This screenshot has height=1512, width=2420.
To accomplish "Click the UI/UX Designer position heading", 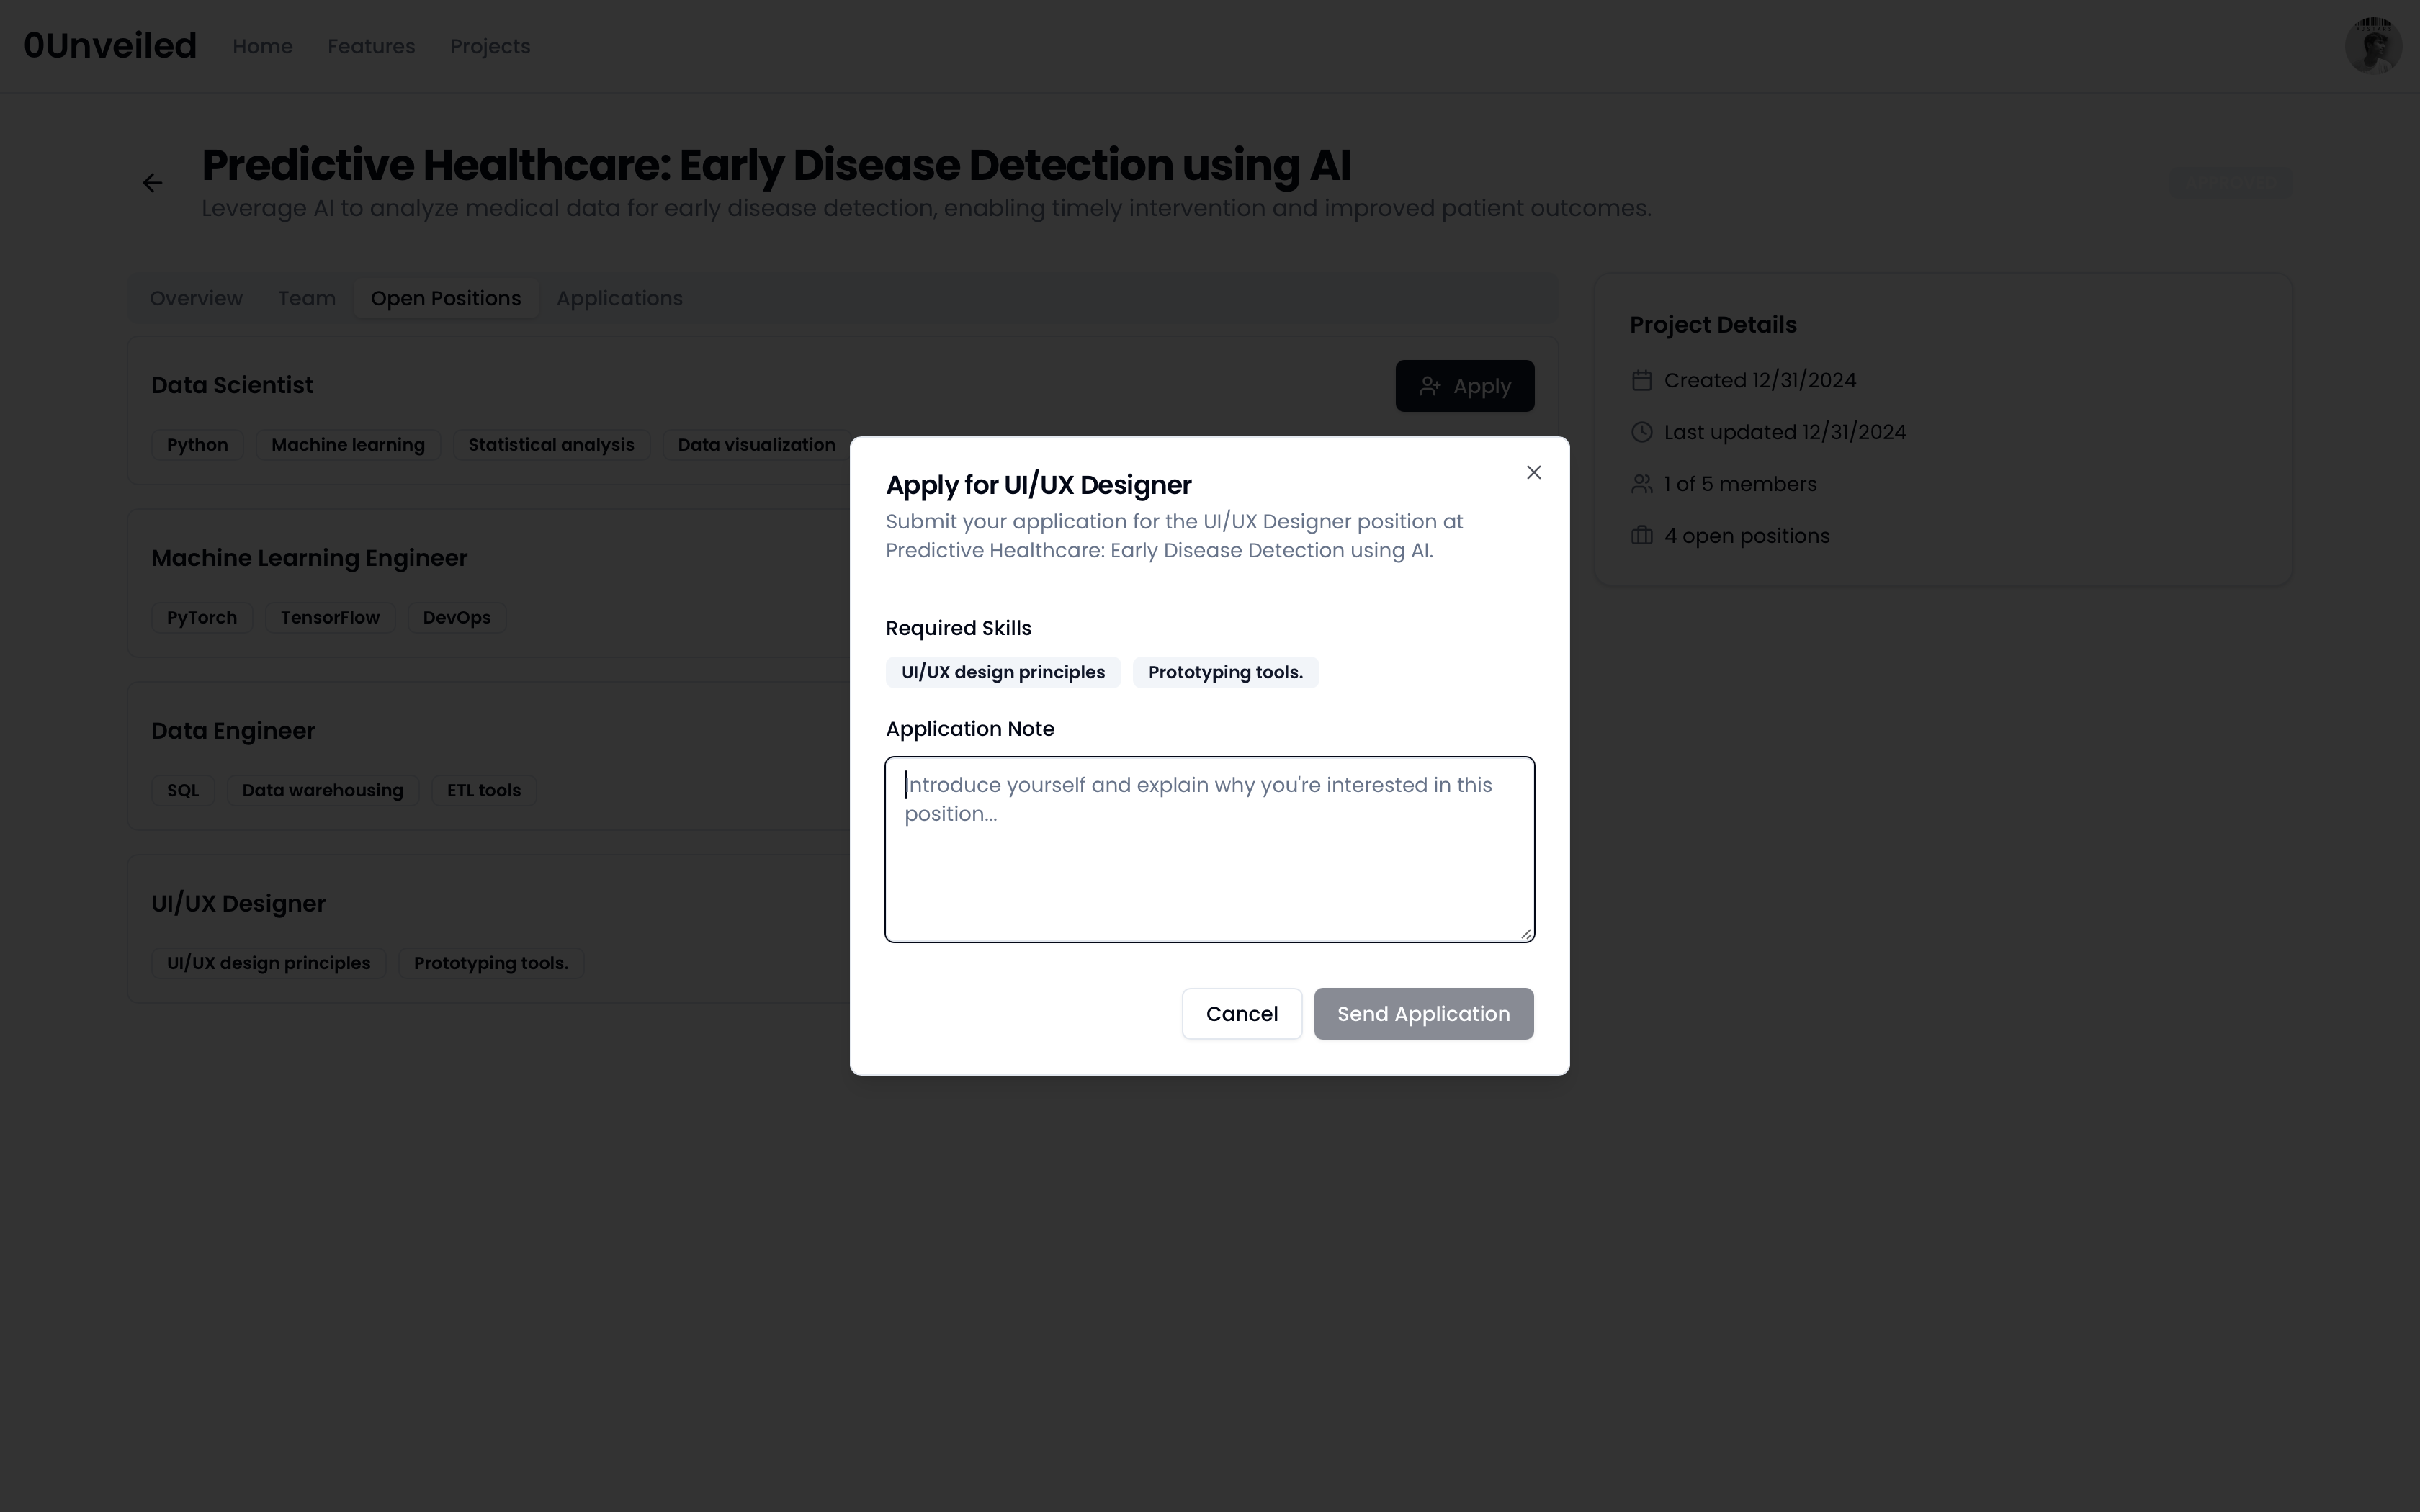I will tap(238, 904).
